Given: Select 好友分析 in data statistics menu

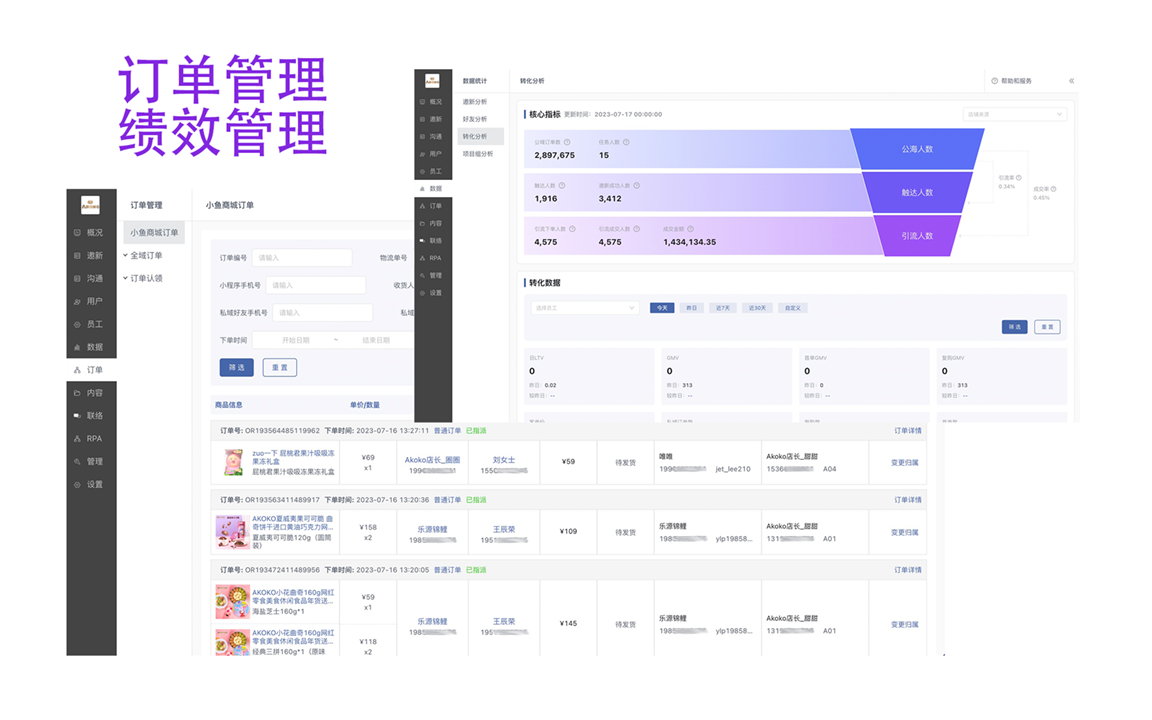Looking at the screenshot, I should click(475, 119).
